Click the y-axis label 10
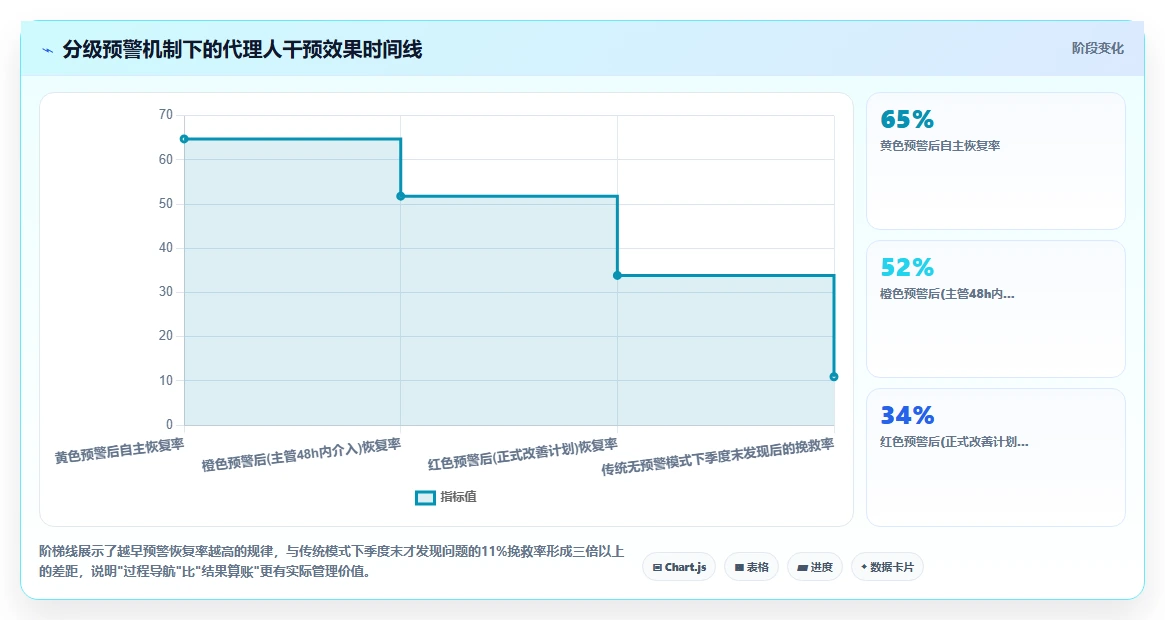This screenshot has height=620, width=1165. pyautogui.click(x=166, y=381)
